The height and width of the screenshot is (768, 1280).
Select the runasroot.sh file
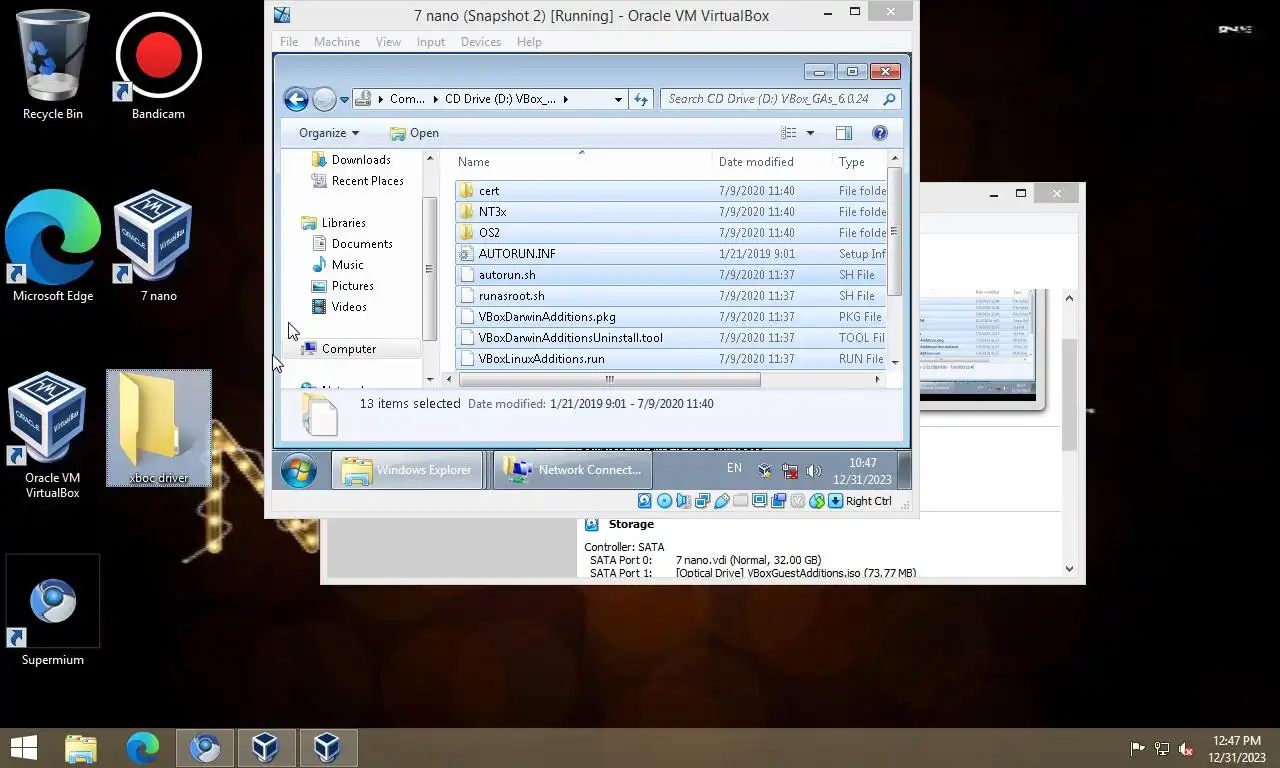pyautogui.click(x=670, y=296)
